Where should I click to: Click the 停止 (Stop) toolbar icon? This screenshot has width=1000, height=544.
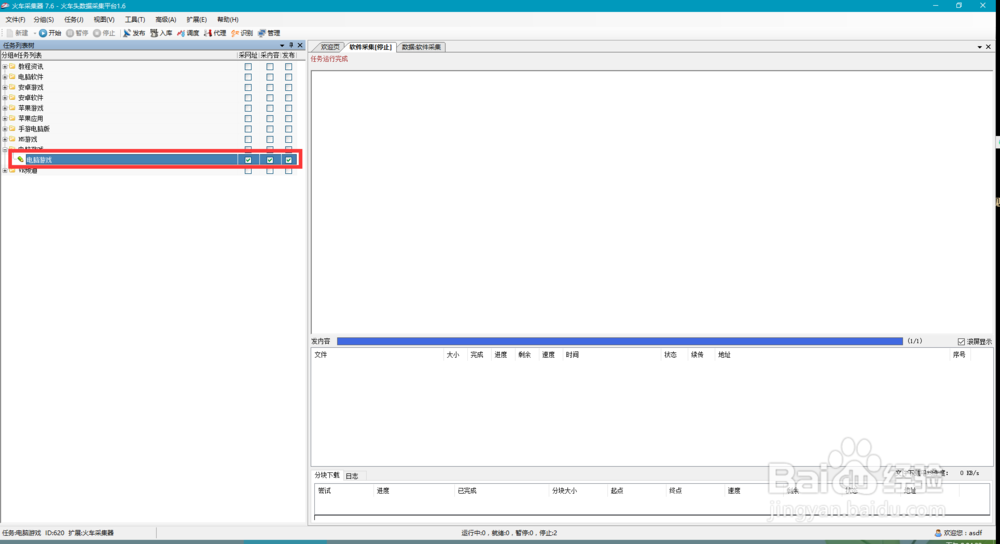pos(97,33)
